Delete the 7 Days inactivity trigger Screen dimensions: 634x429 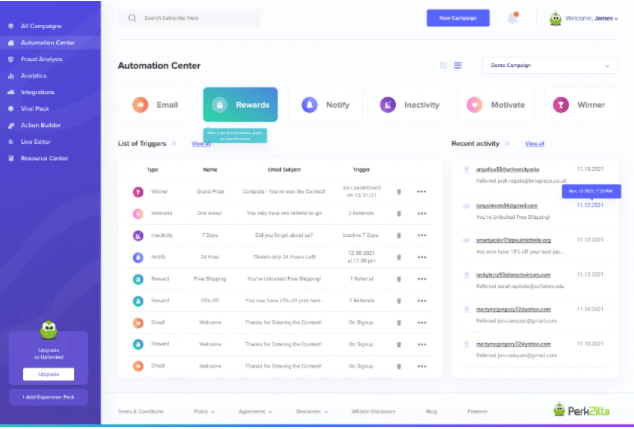pos(399,235)
